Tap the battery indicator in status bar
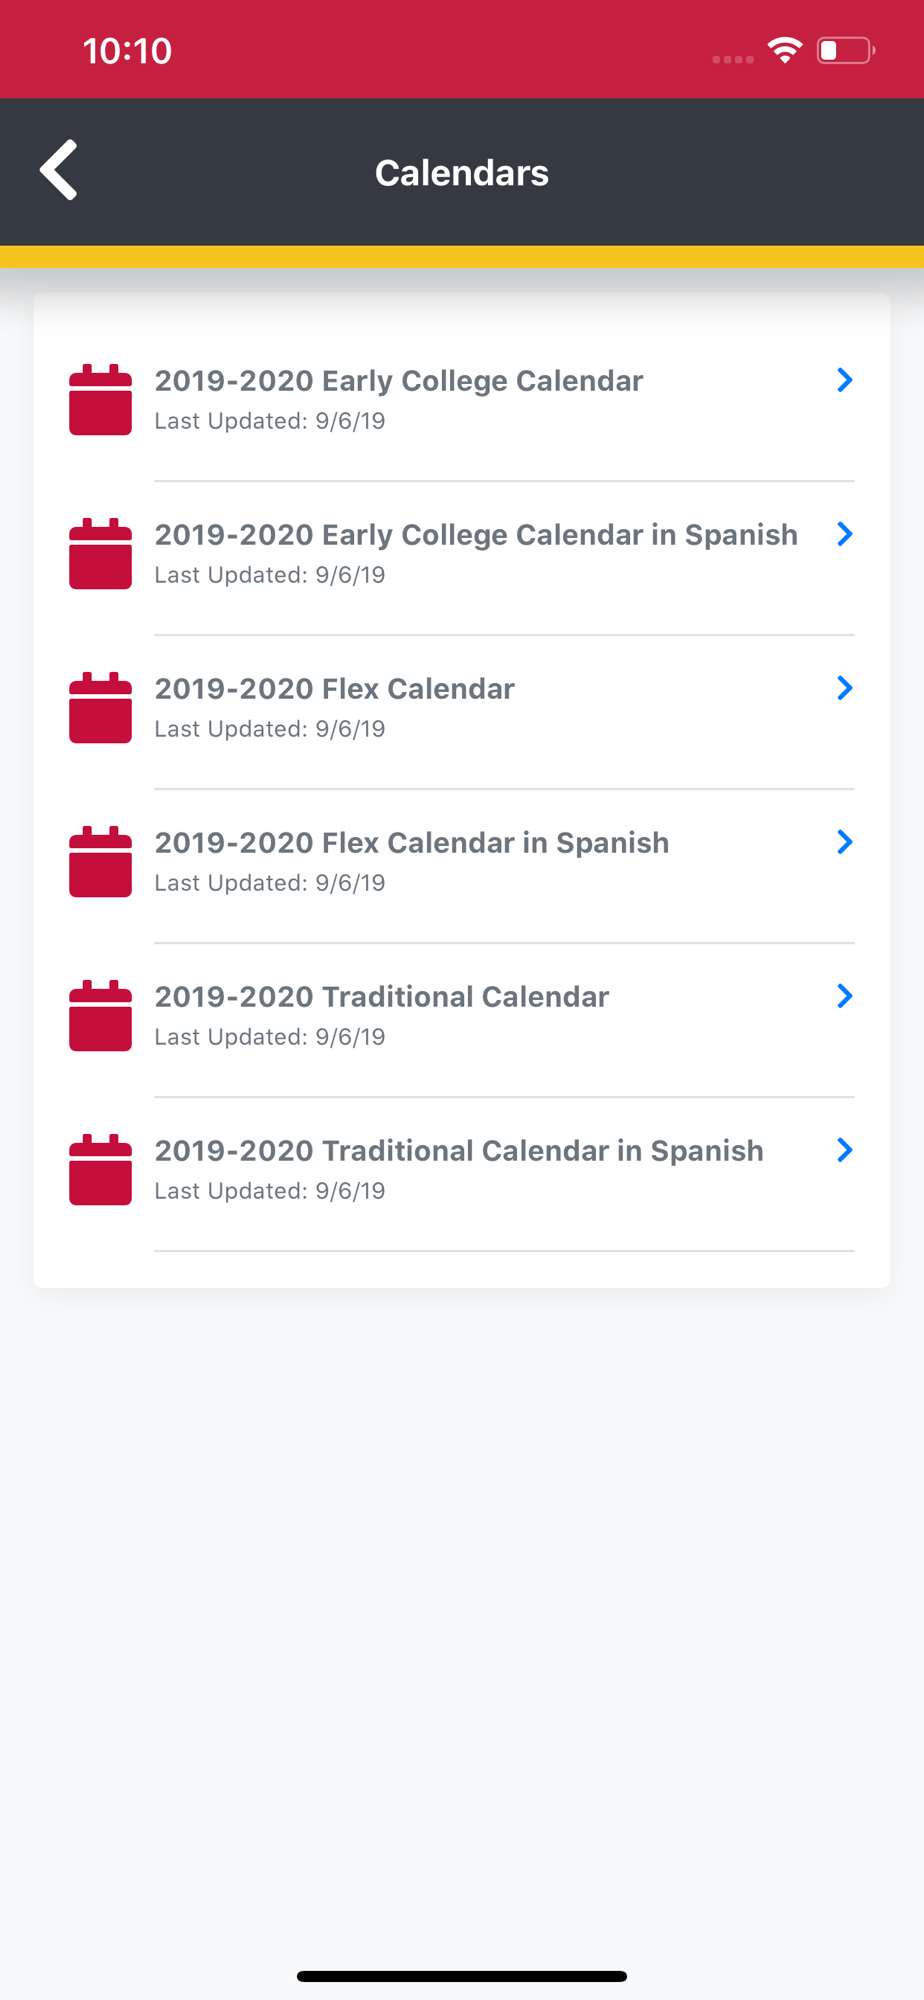The image size is (924, 2000). tap(846, 50)
